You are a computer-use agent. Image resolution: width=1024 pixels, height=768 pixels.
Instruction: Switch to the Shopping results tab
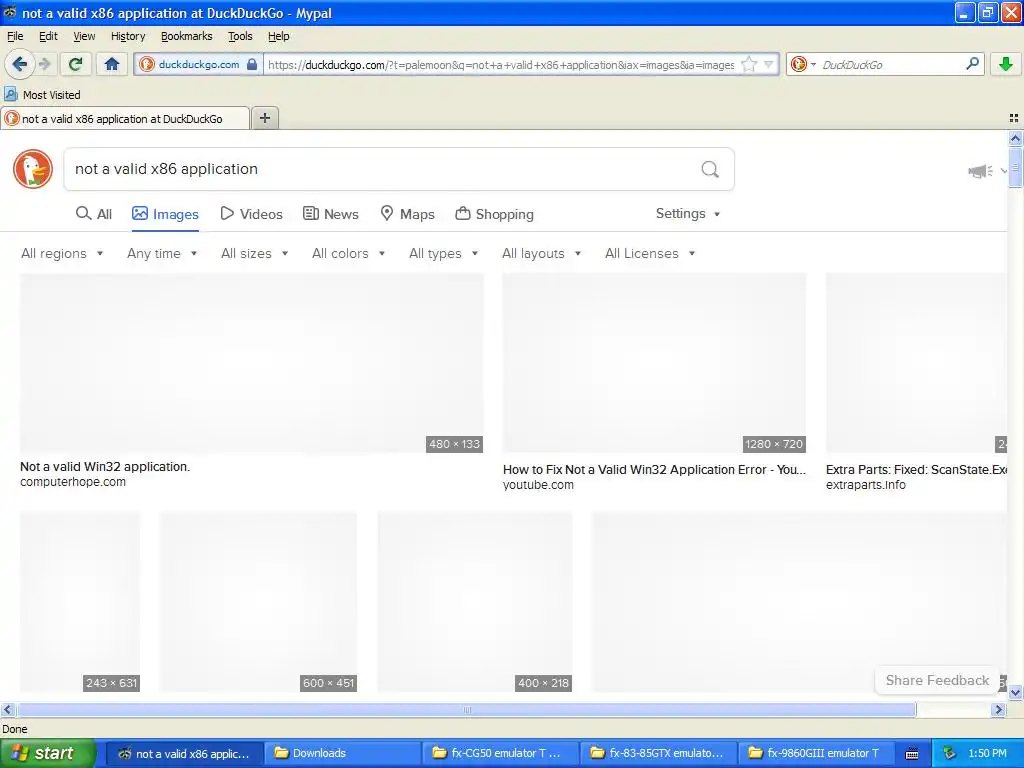coord(494,214)
